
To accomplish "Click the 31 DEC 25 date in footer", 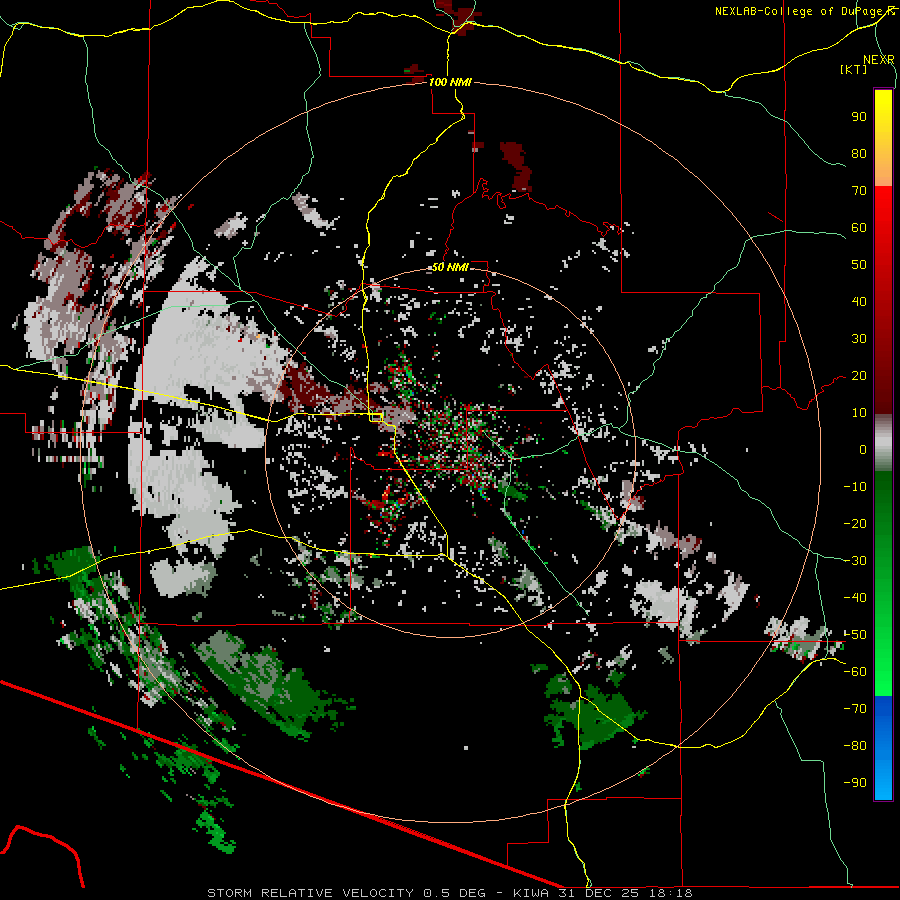I will click(600, 893).
